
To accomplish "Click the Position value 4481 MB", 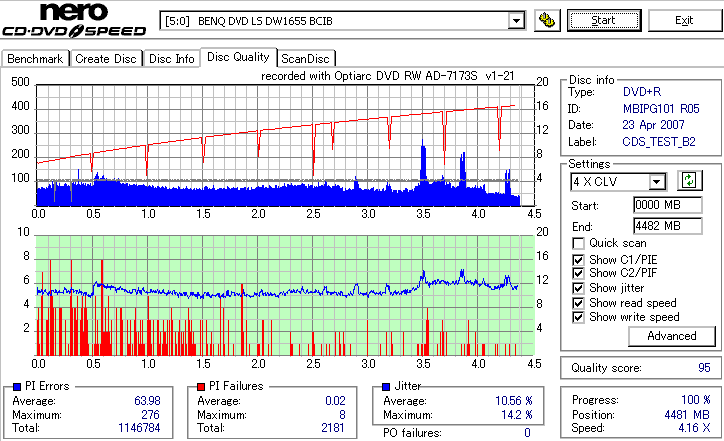I will (687, 415).
